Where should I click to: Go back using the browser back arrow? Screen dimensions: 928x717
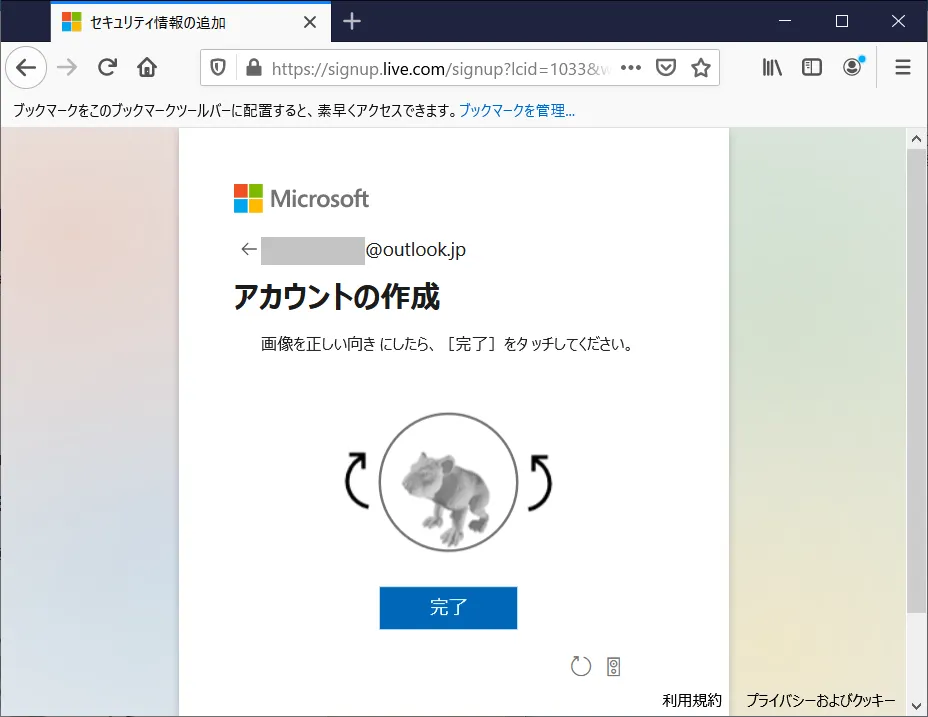[x=26, y=67]
